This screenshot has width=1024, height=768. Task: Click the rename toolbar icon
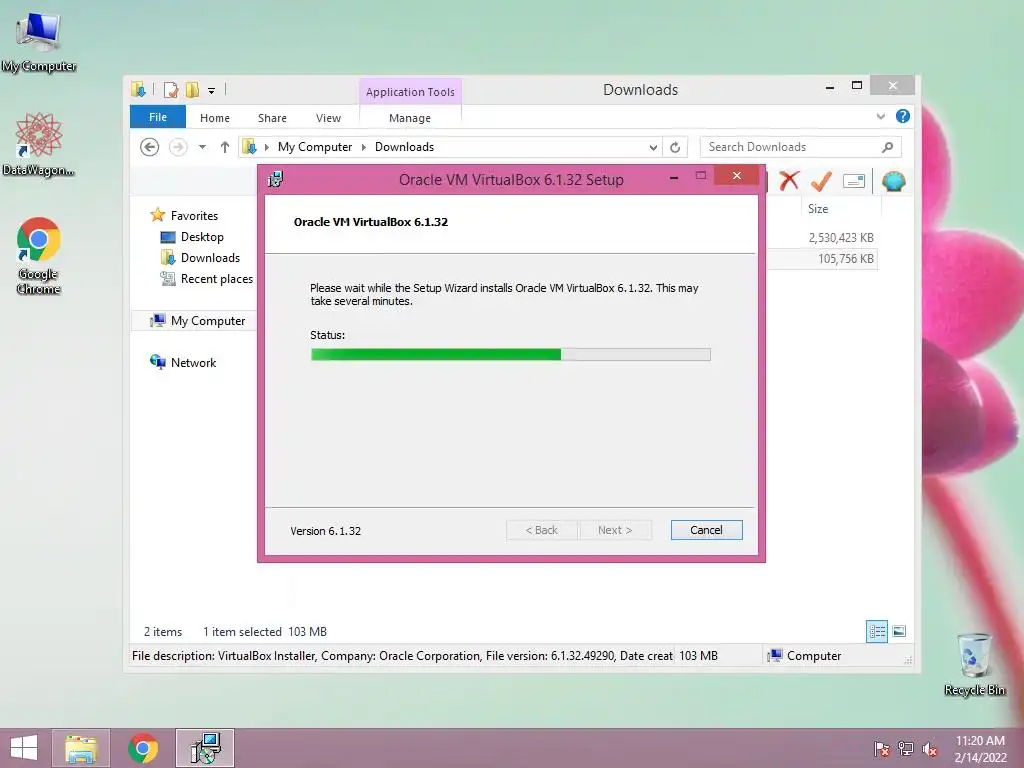pyautogui.click(x=854, y=181)
